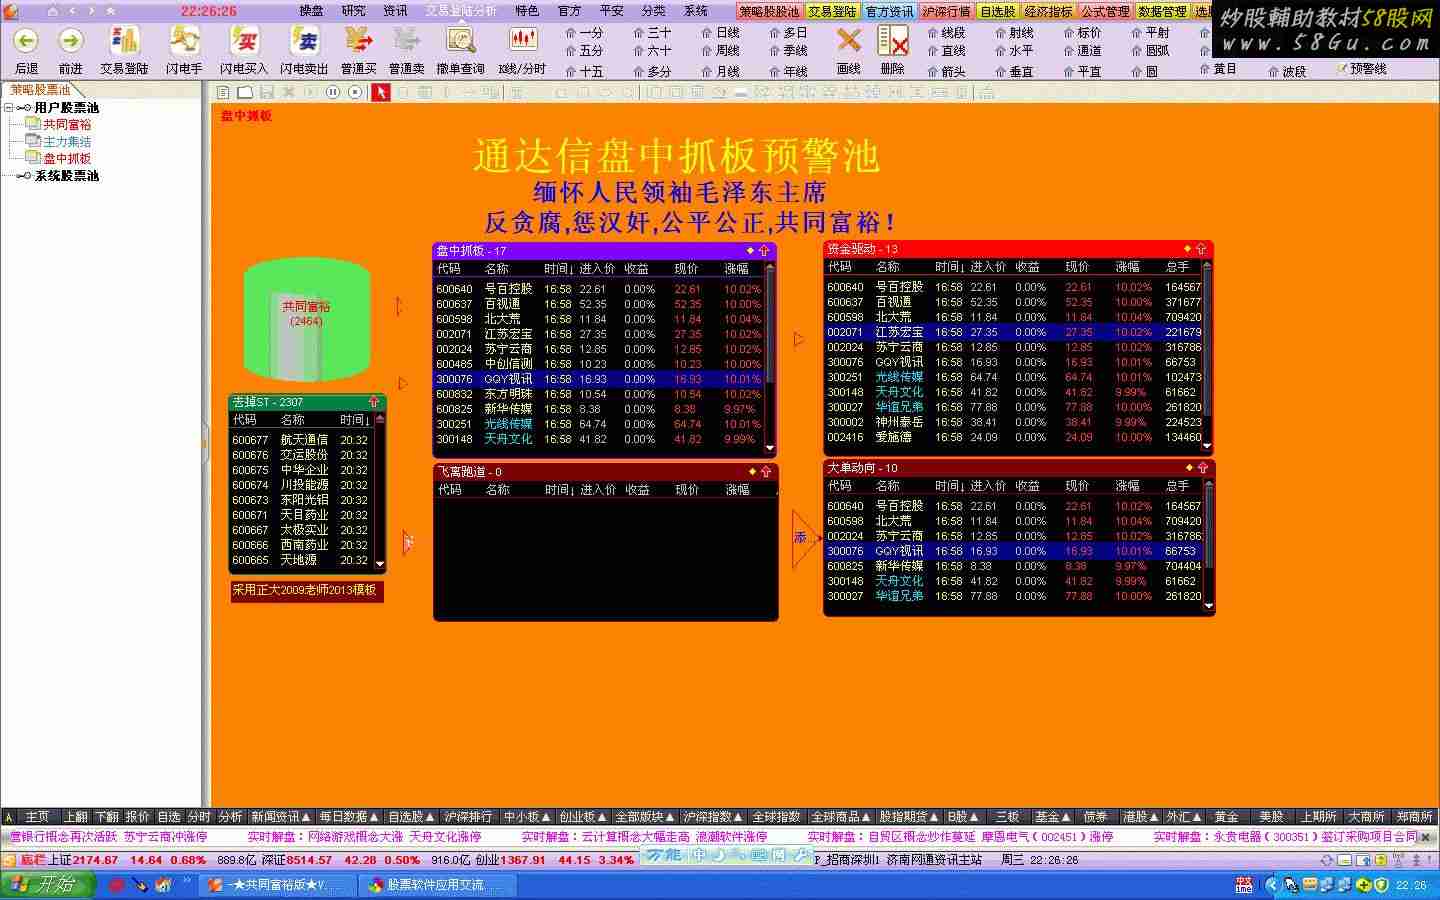Pop out the 大单动向 panel using its red arrow

click(x=1202, y=468)
